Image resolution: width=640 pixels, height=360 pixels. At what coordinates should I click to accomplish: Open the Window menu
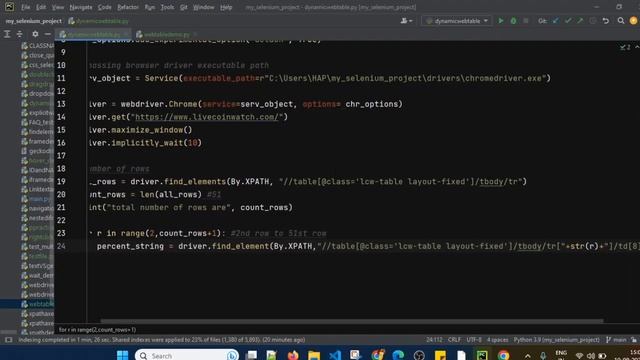(x=203, y=7)
